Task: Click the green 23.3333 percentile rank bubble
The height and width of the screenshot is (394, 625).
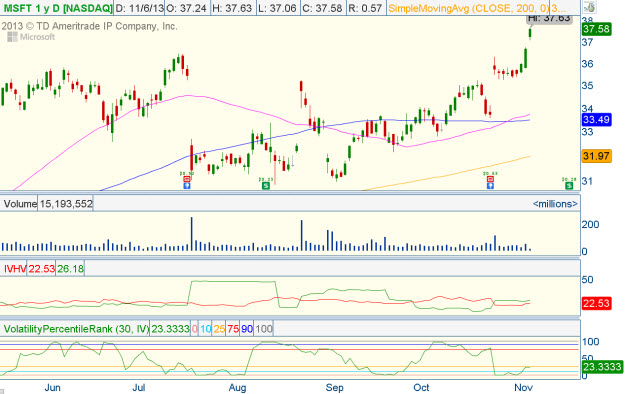Action: pos(602,366)
